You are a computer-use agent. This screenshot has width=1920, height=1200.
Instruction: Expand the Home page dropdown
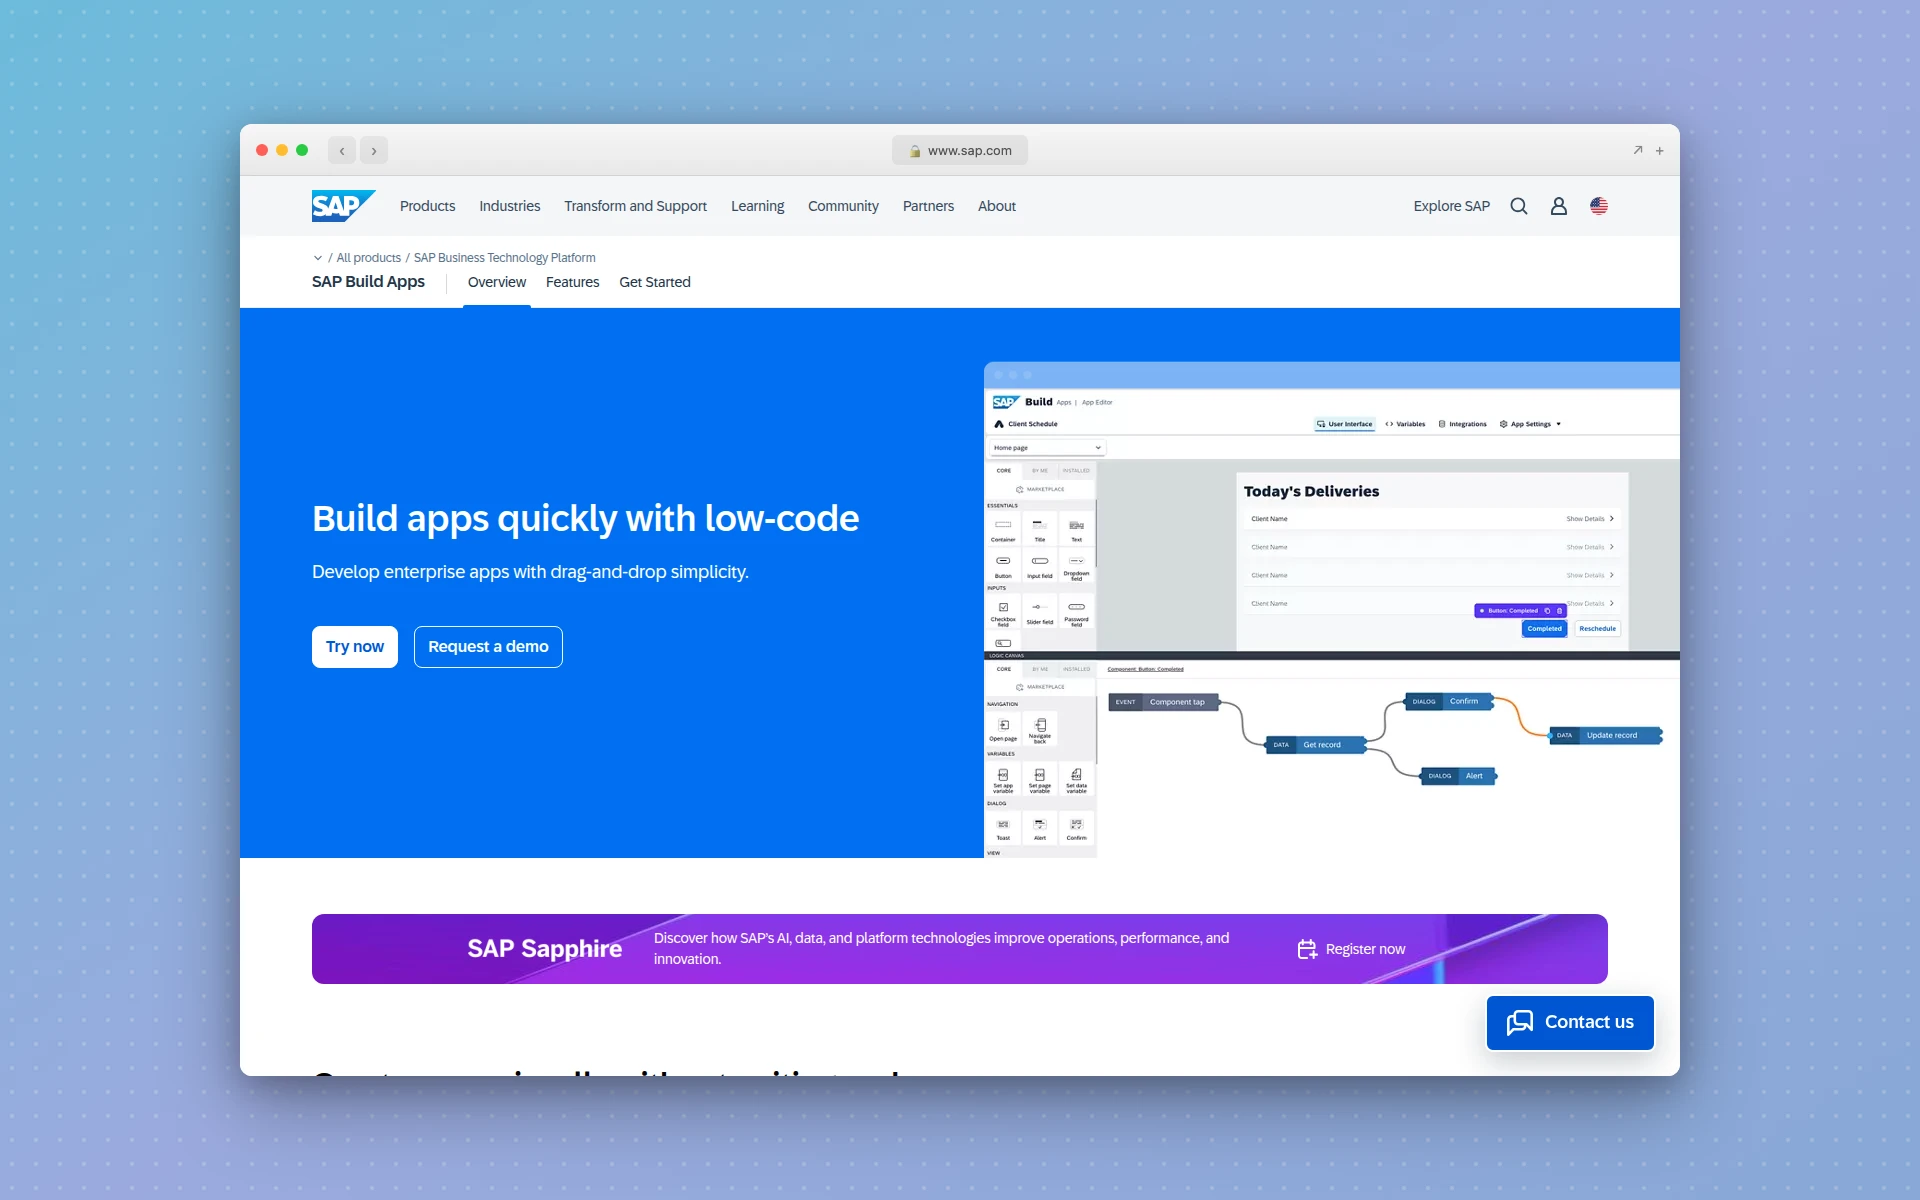coord(1097,447)
